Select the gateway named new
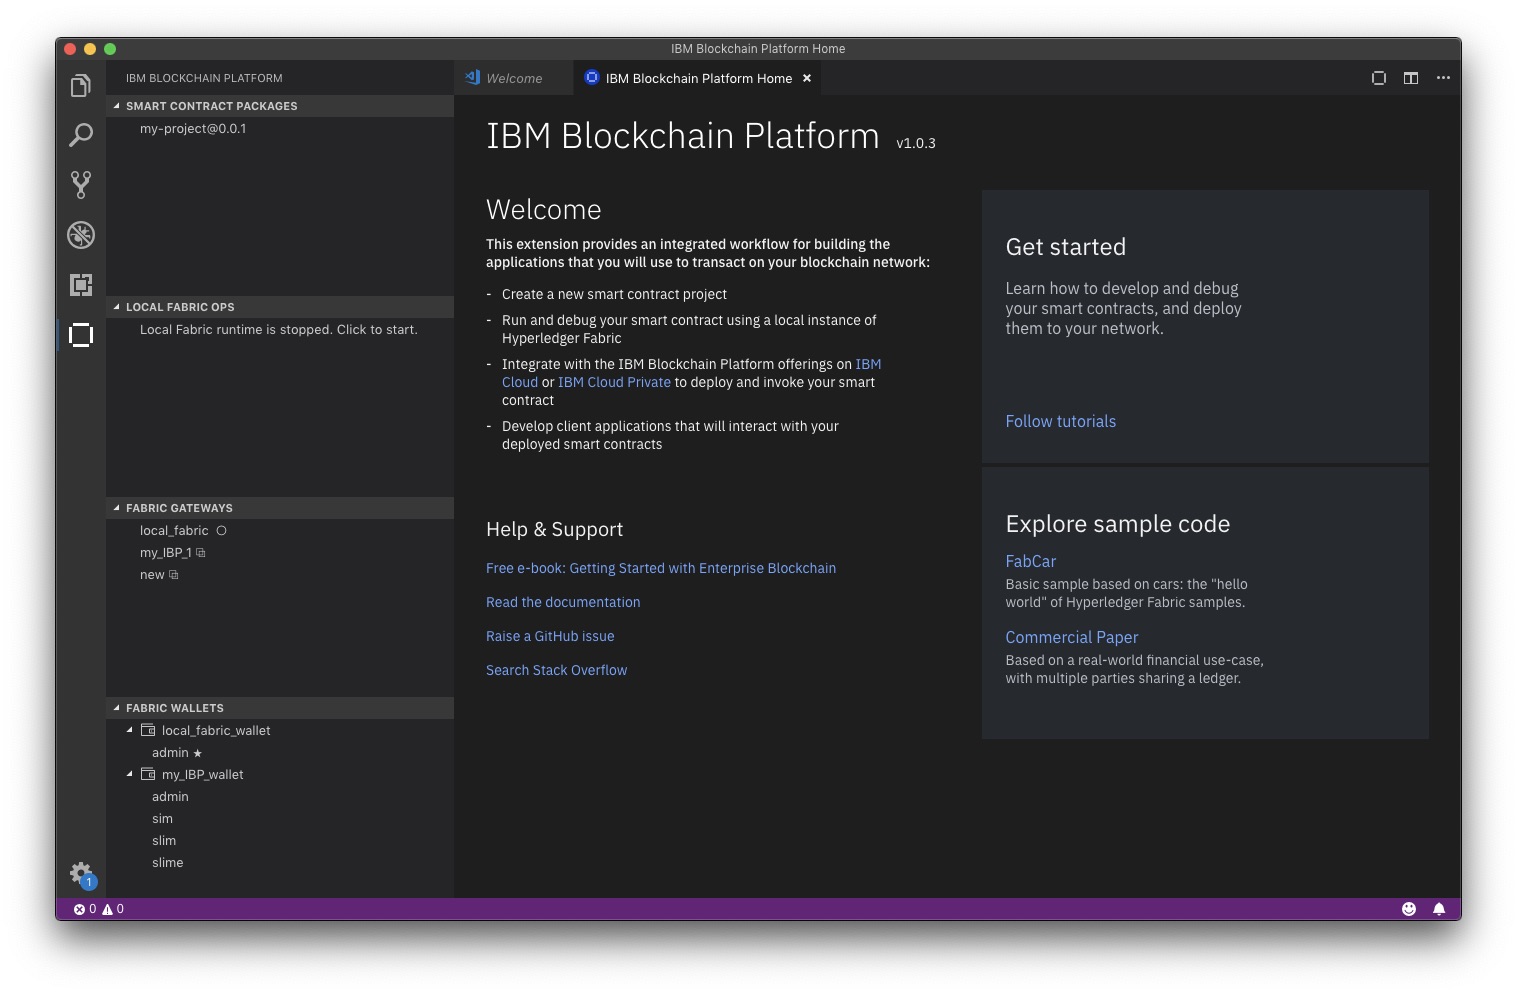The height and width of the screenshot is (994, 1517). (280, 575)
